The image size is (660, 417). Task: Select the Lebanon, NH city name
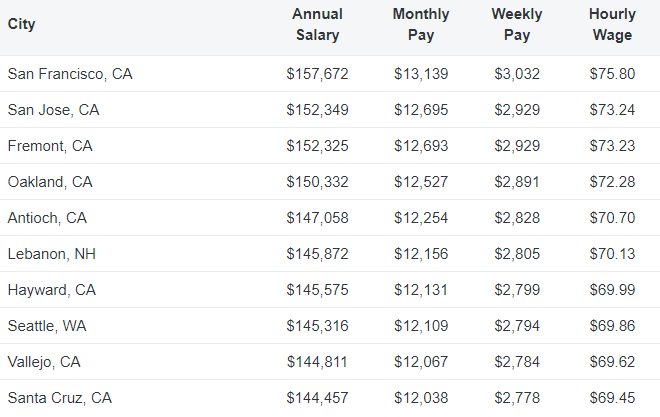point(51,254)
